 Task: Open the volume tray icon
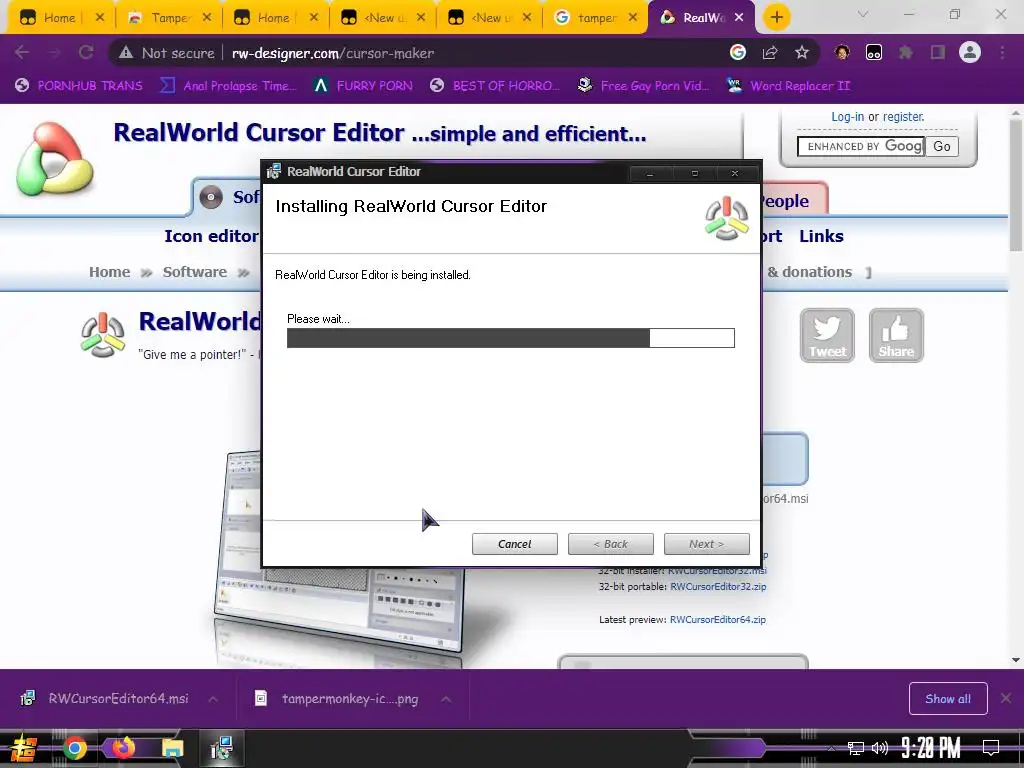click(880, 748)
